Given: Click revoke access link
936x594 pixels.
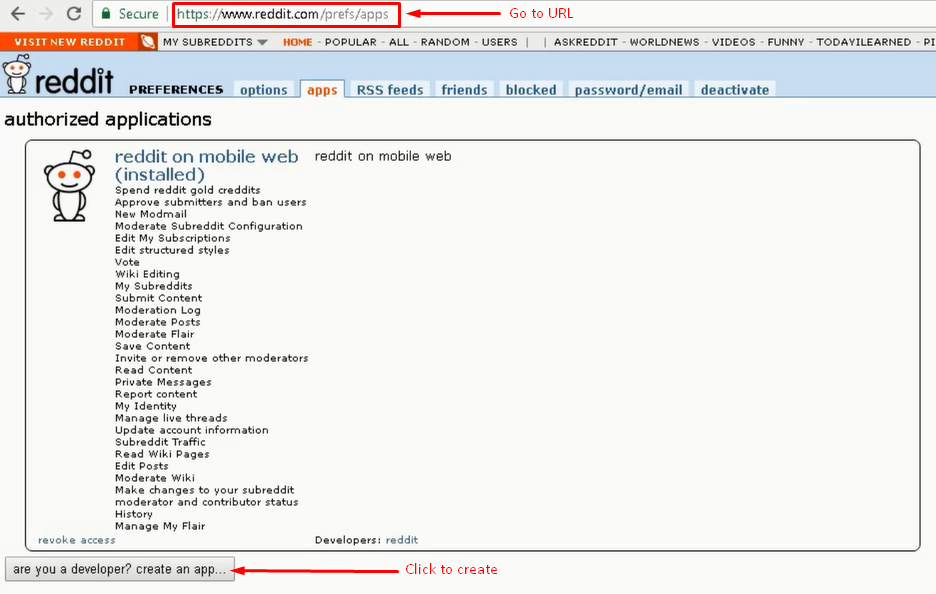Looking at the screenshot, I should click(76, 540).
